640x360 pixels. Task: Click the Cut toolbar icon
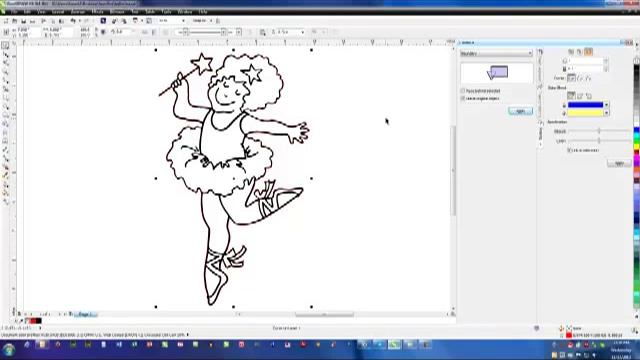[x=43, y=21]
